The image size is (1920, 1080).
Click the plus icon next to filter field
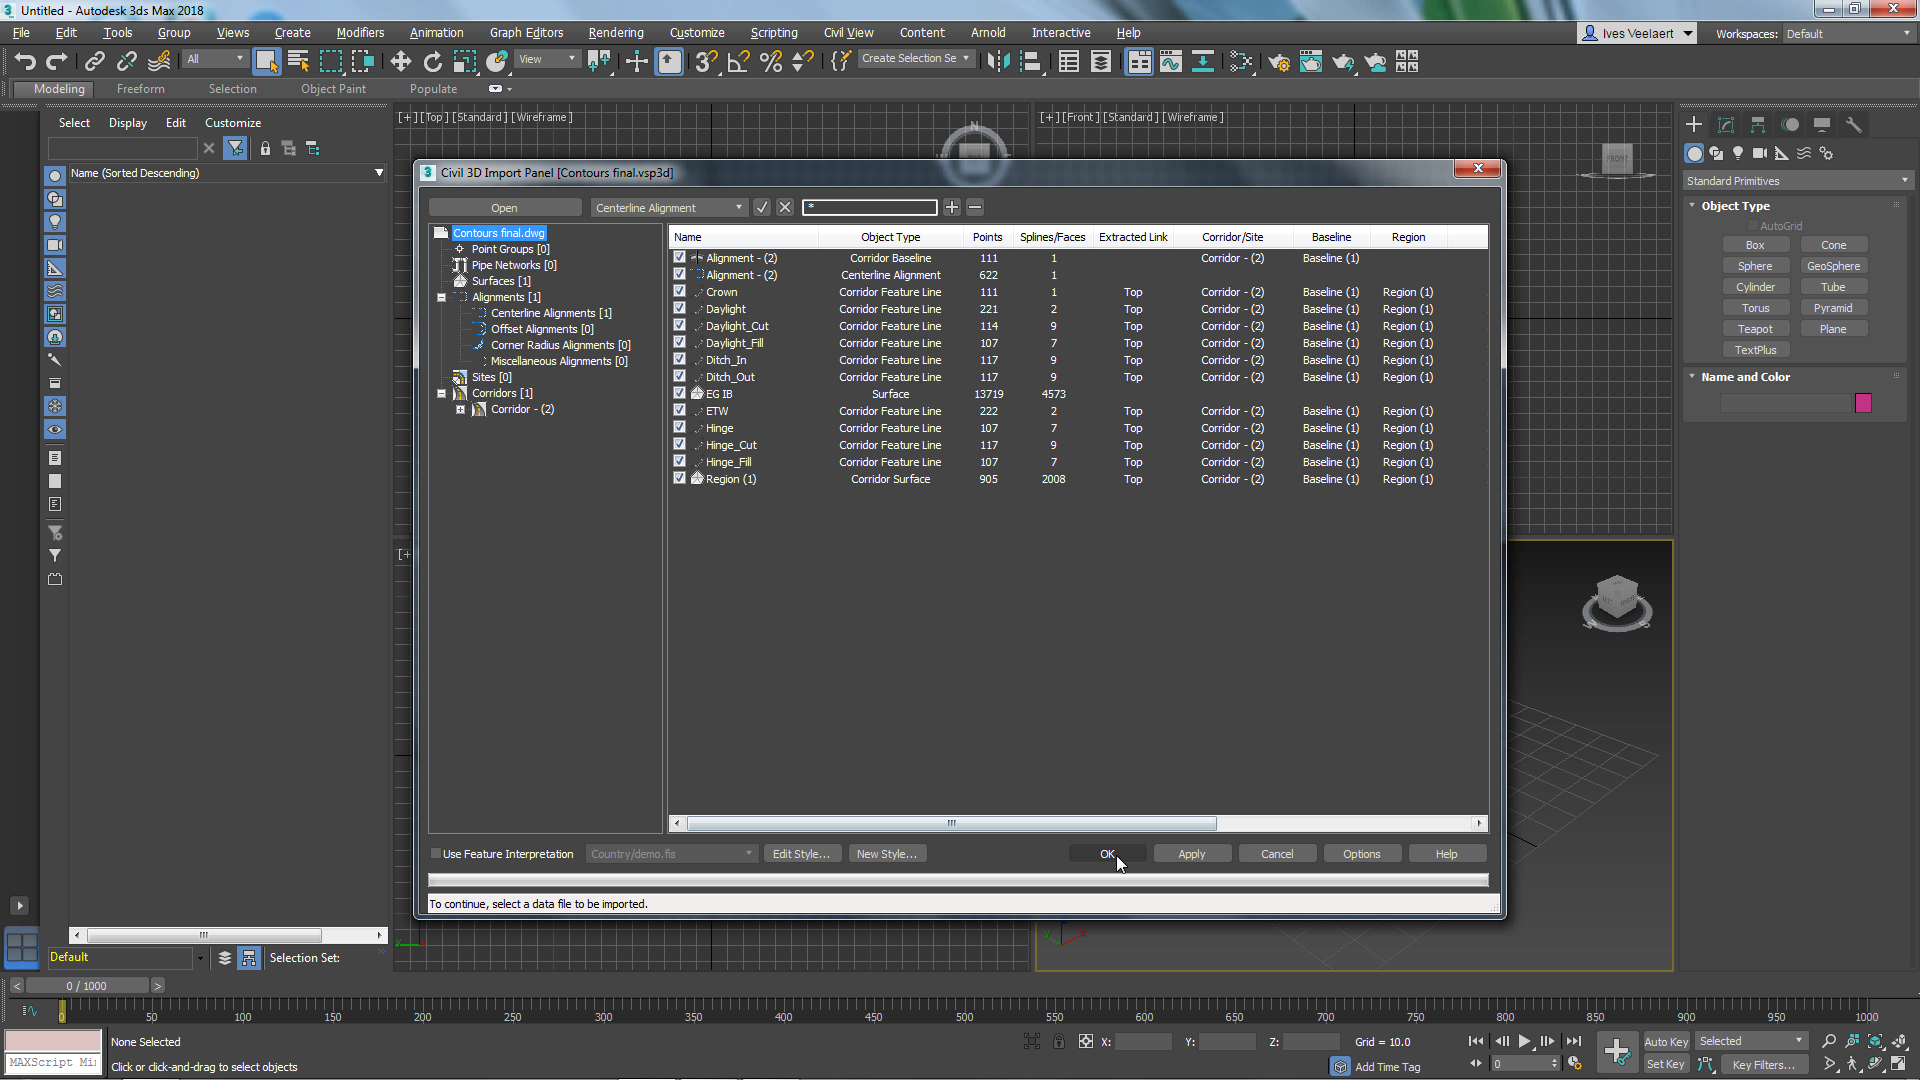(952, 207)
